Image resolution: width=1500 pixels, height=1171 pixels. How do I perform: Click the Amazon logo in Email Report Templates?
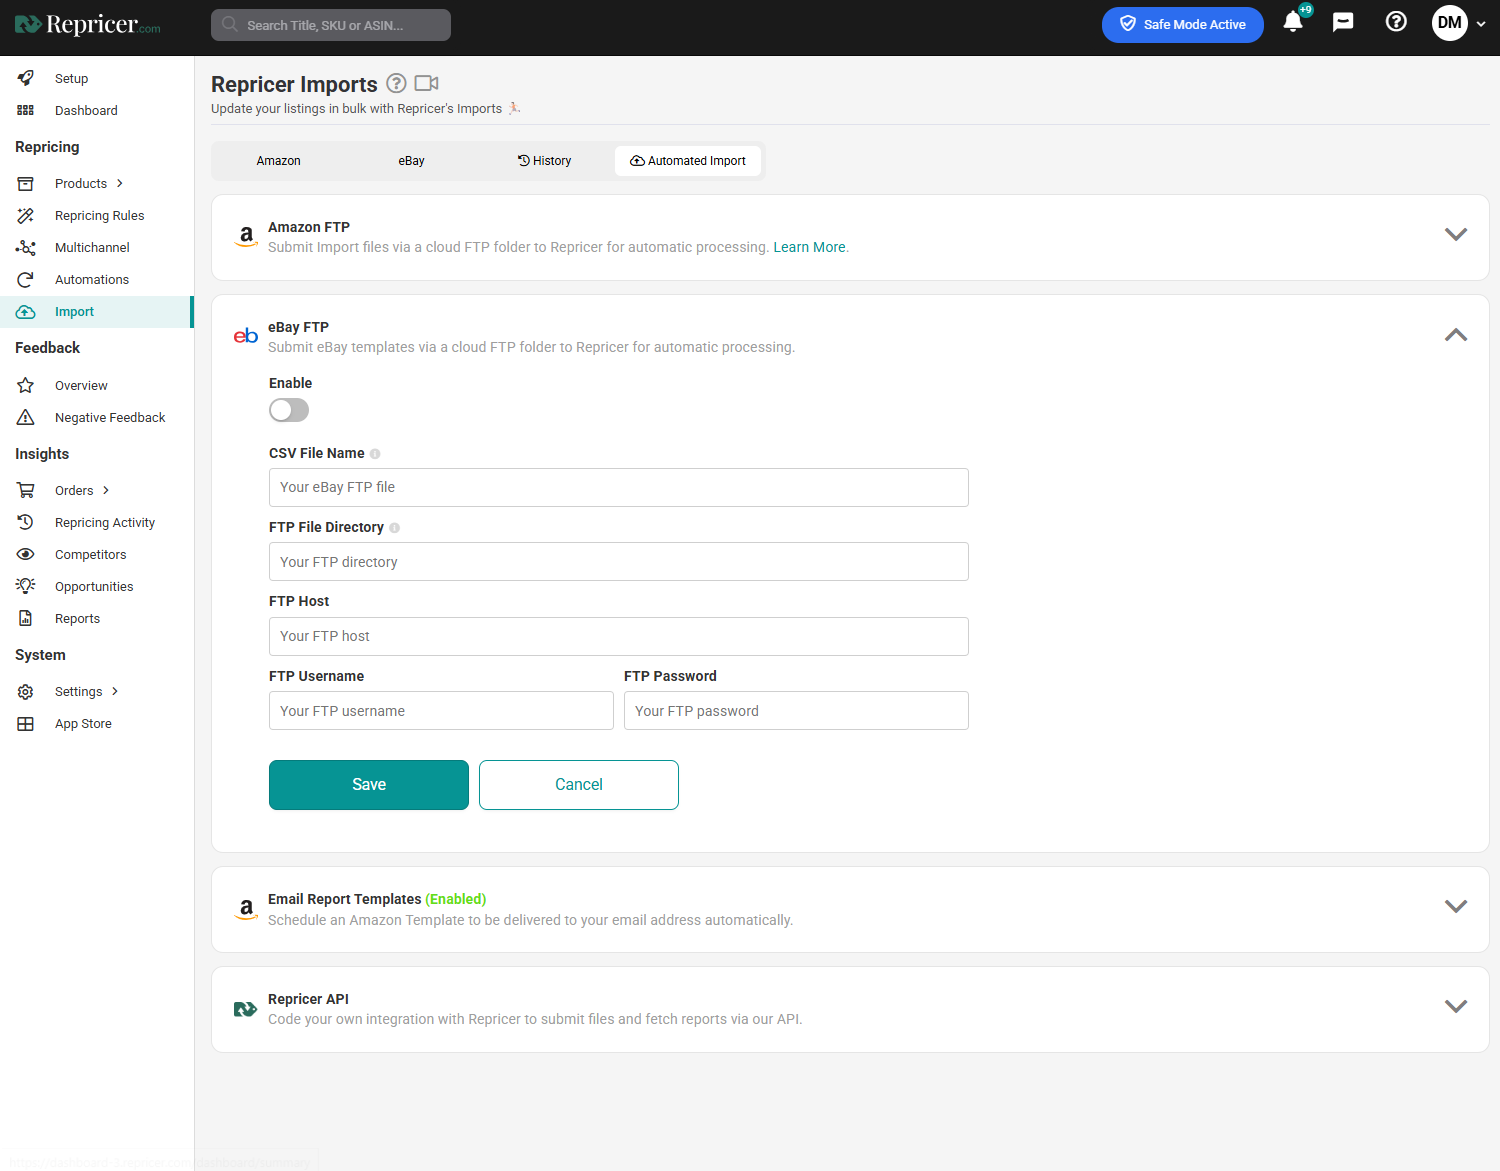(246, 908)
